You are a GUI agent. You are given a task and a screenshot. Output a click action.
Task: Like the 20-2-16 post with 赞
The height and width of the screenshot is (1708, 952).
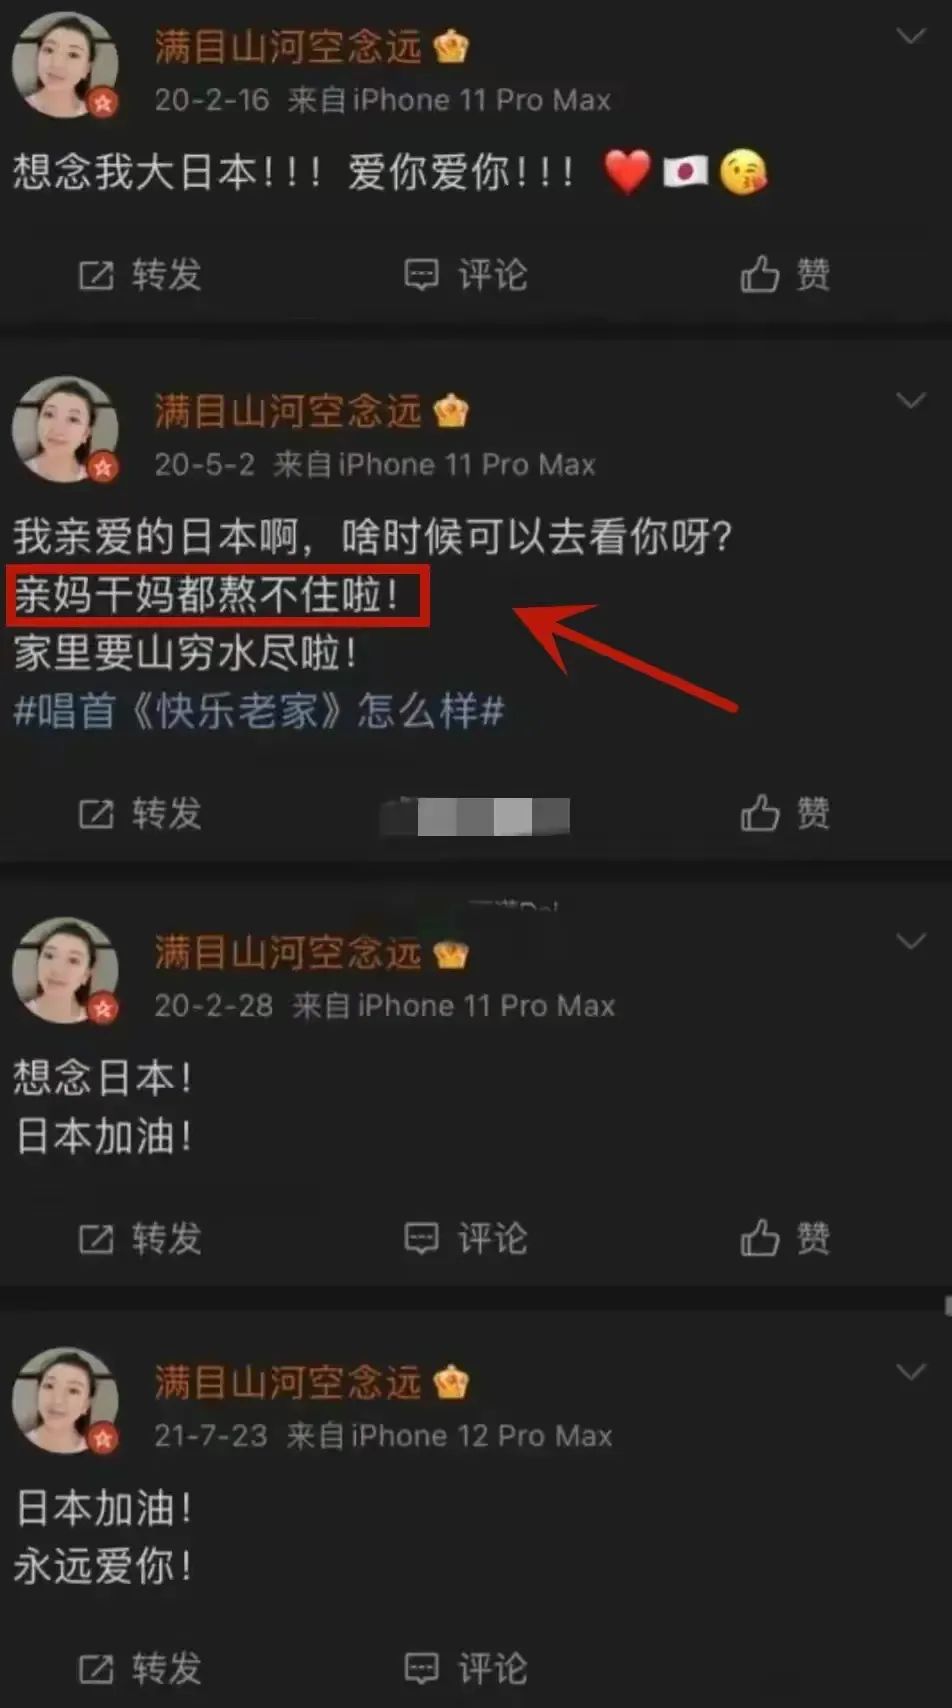pos(785,274)
